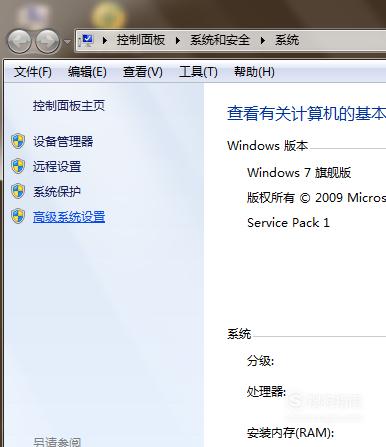Screen dimensions: 386x447
Task: Go to 控制面板主页 link
Action: [x=69, y=106]
